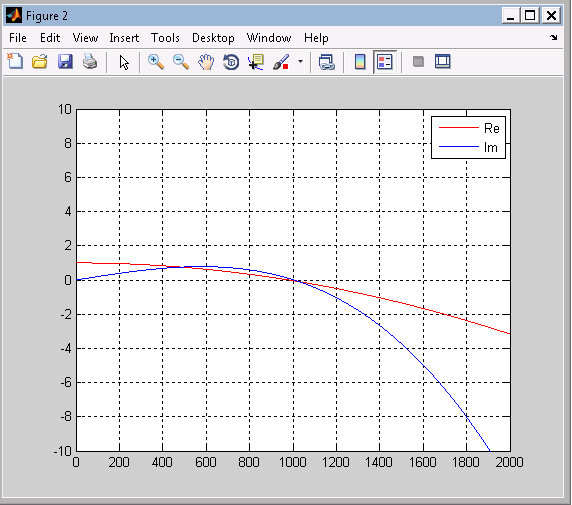Activate the Rotate 3D tool
572x505 pixels.
[231, 62]
